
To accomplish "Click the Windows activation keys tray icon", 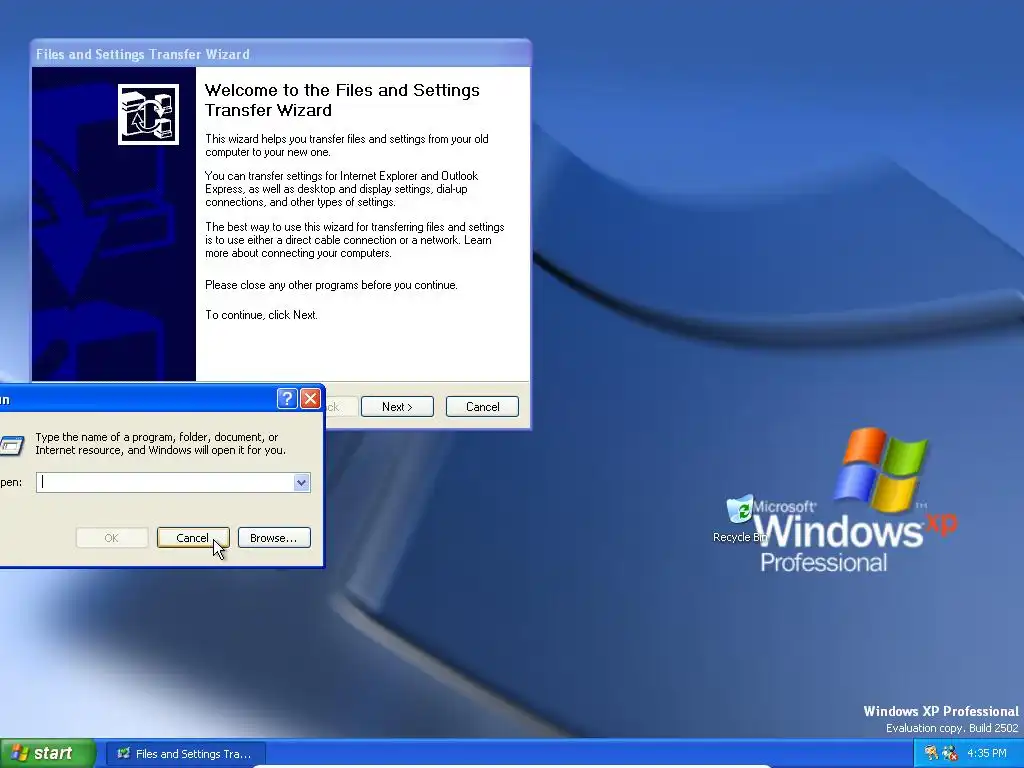I will pos(932,753).
